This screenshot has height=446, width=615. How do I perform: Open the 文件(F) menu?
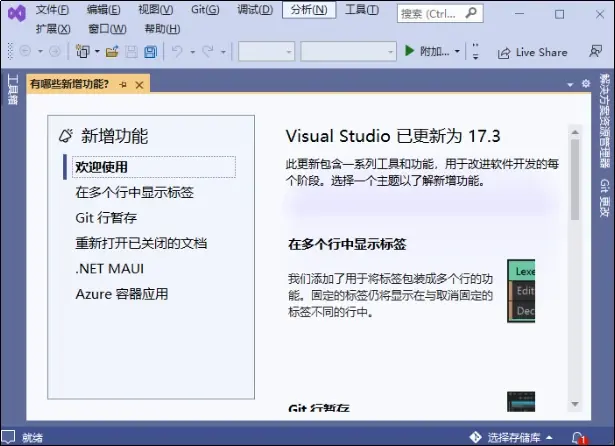coord(52,10)
